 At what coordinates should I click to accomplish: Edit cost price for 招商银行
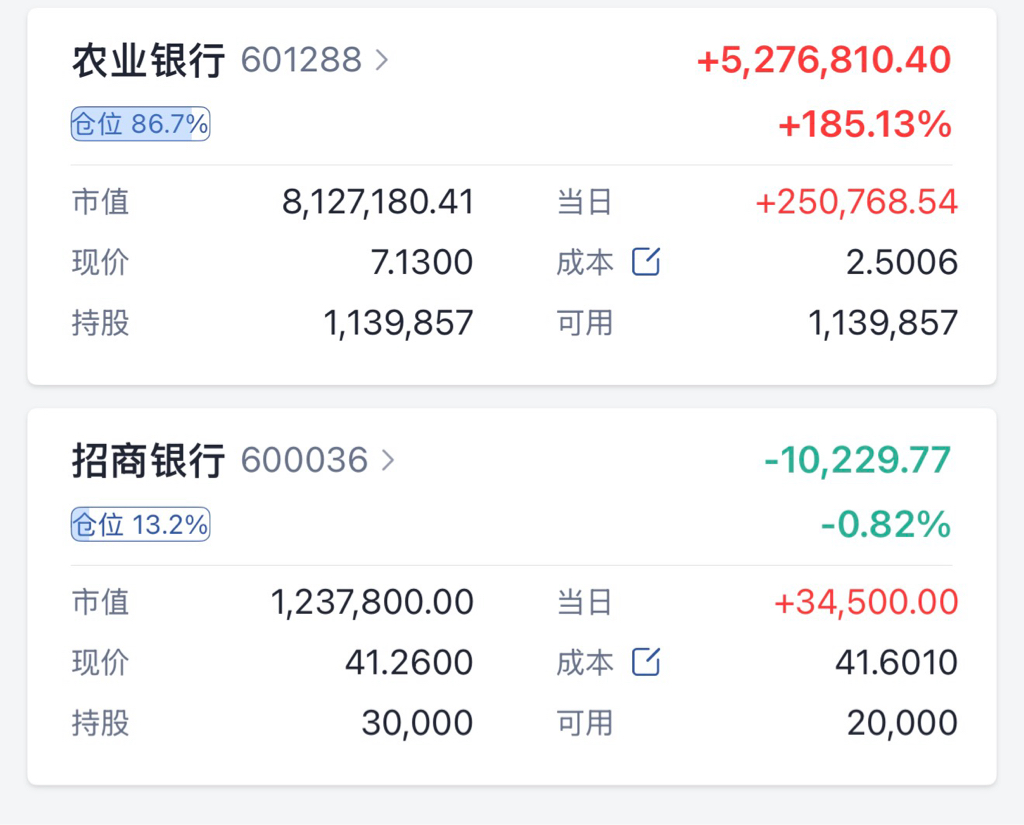[646, 662]
